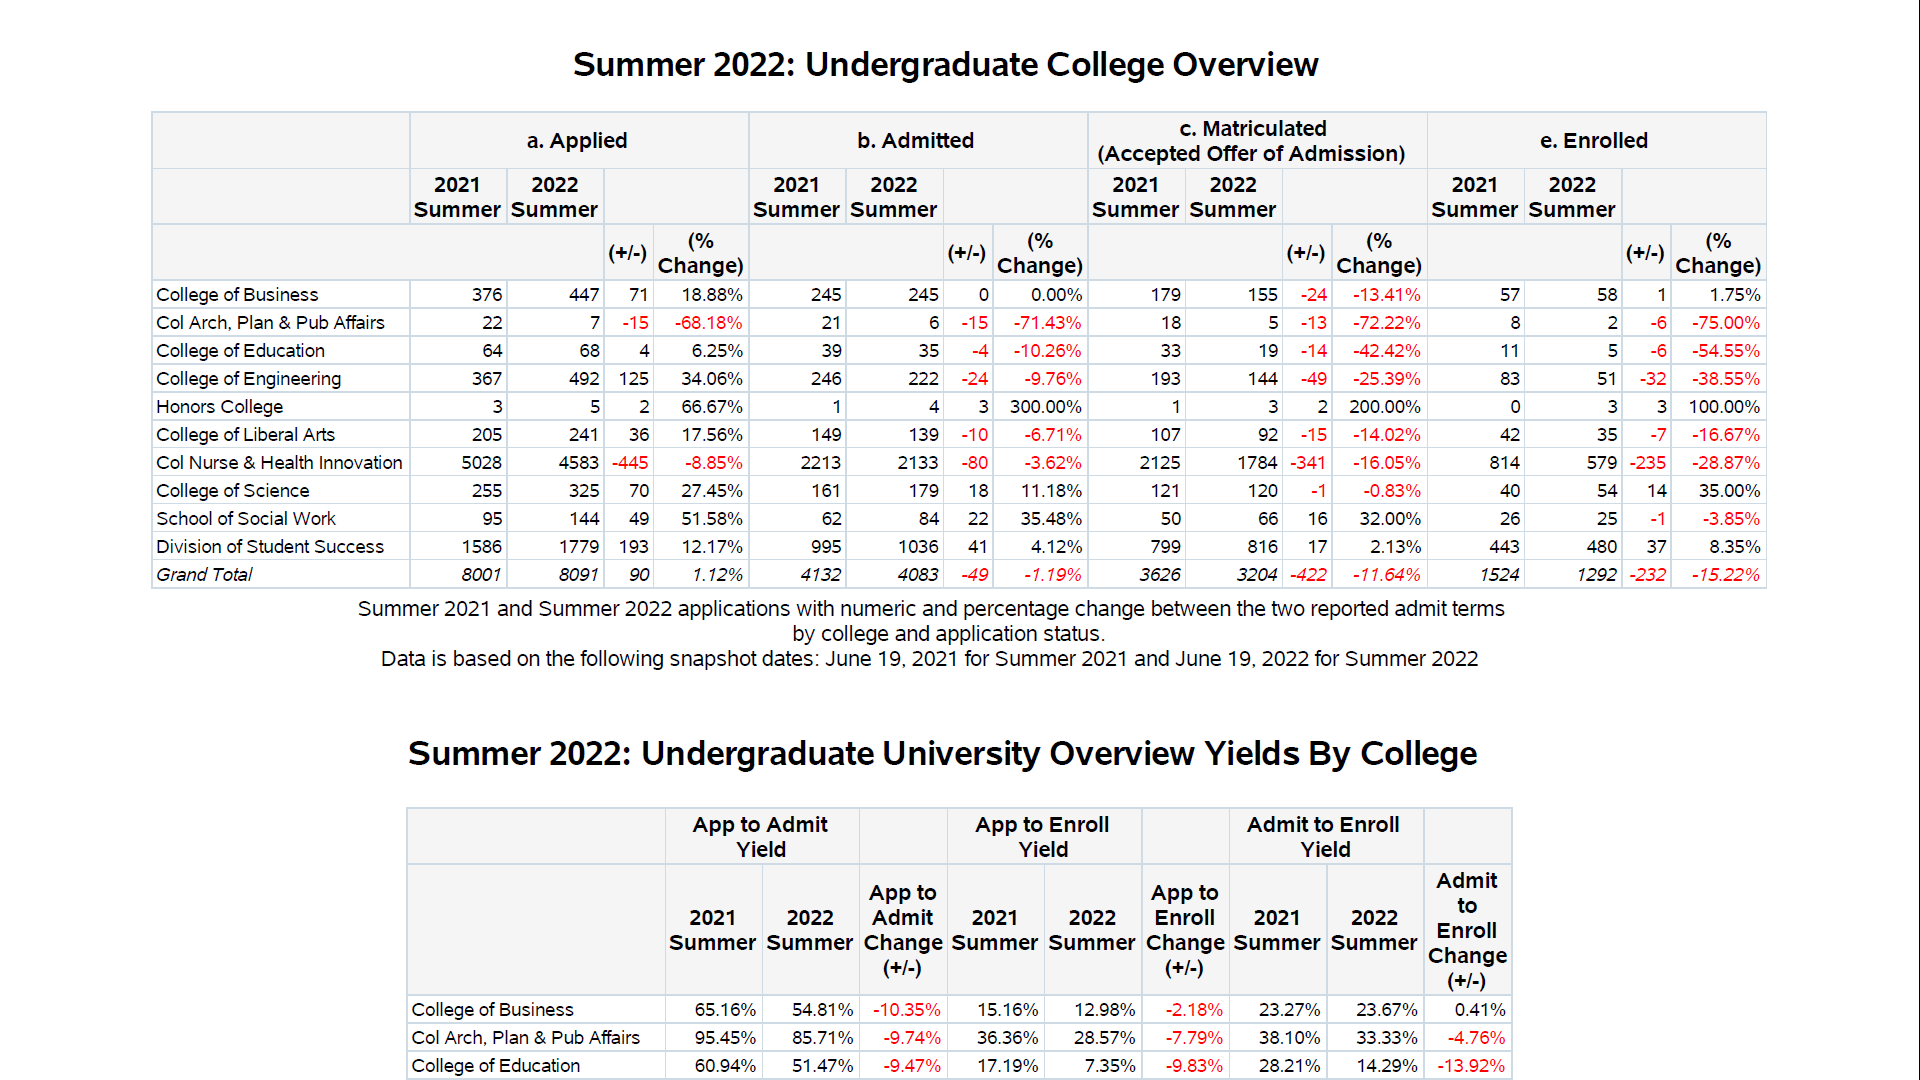Click the "Summer 2022: Undergraduate College Overview" title
Viewport: 1920px width, 1080px height.
pos(945,65)
